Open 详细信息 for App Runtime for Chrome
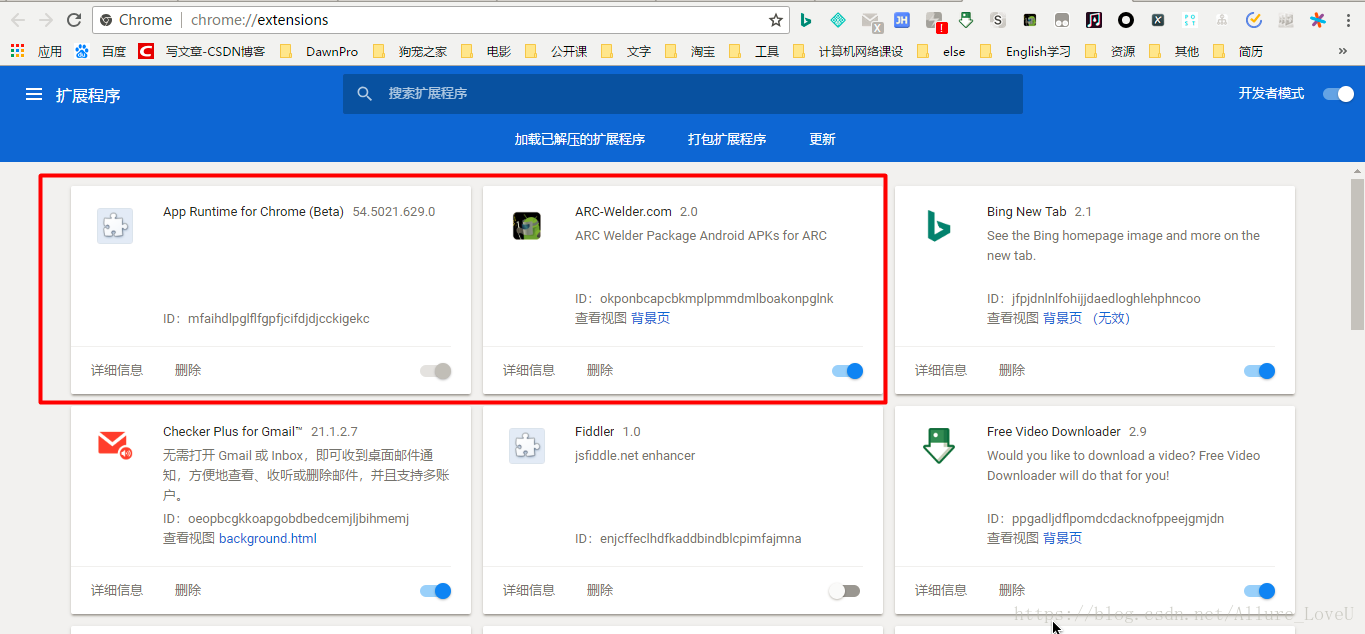Screen dimensions: 1365x634 coord(117,370)
